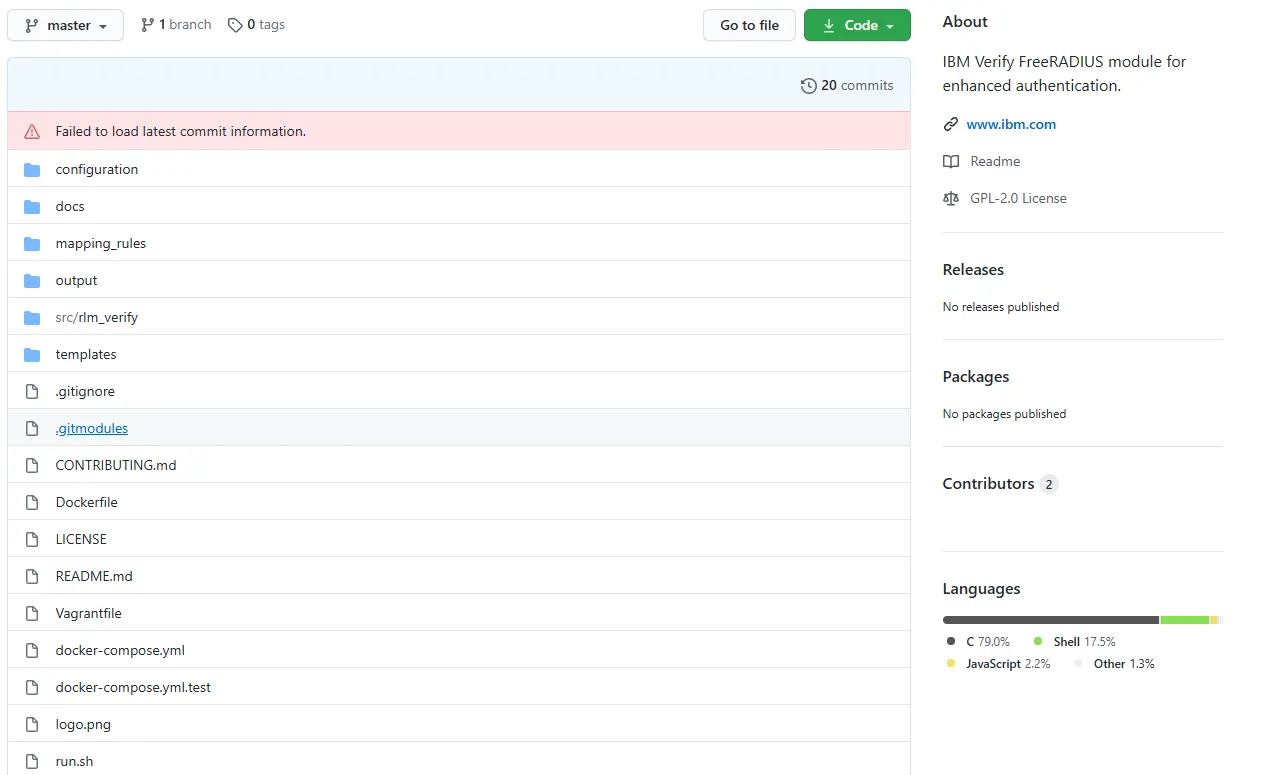
Task: Open the mapping_rules folder
Action: pos(101,243)
